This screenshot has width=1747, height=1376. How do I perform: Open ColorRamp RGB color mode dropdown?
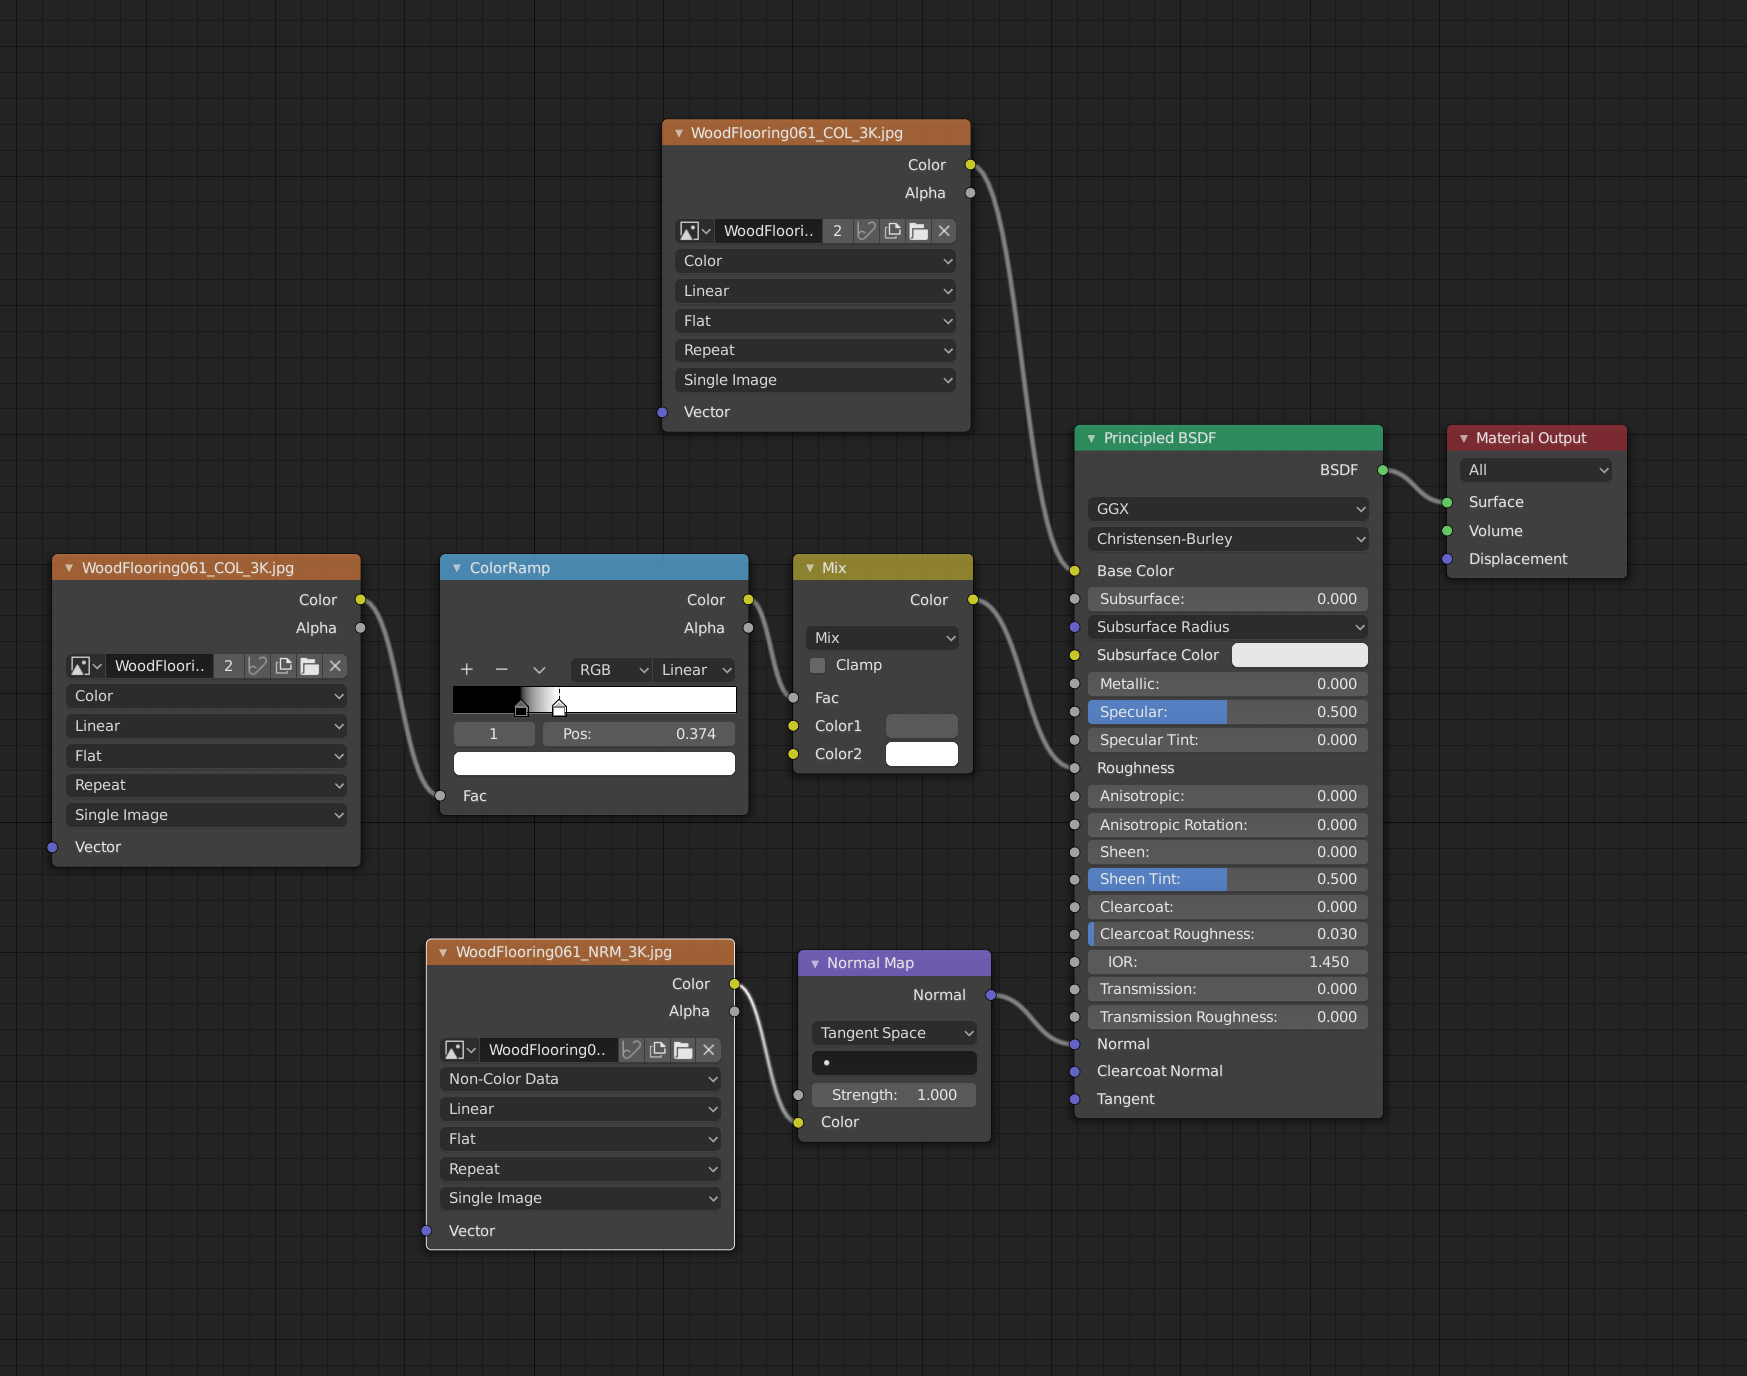click(611, 670)
